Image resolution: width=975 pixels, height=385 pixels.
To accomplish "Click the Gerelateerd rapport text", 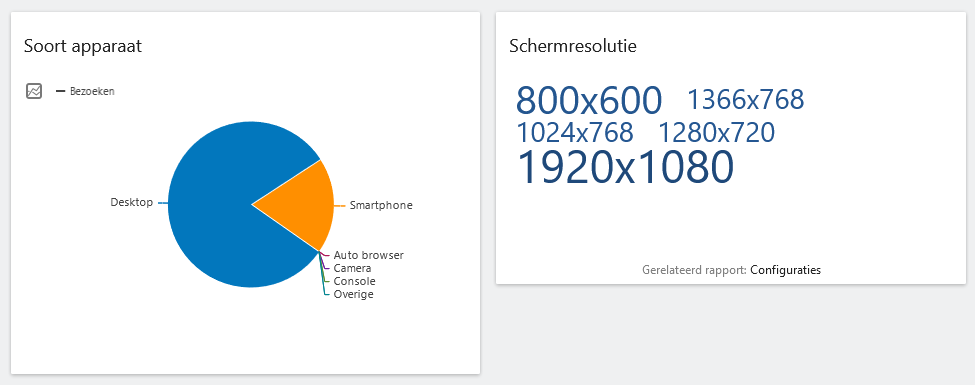I will pyautogui.click(x=695, y=270).
